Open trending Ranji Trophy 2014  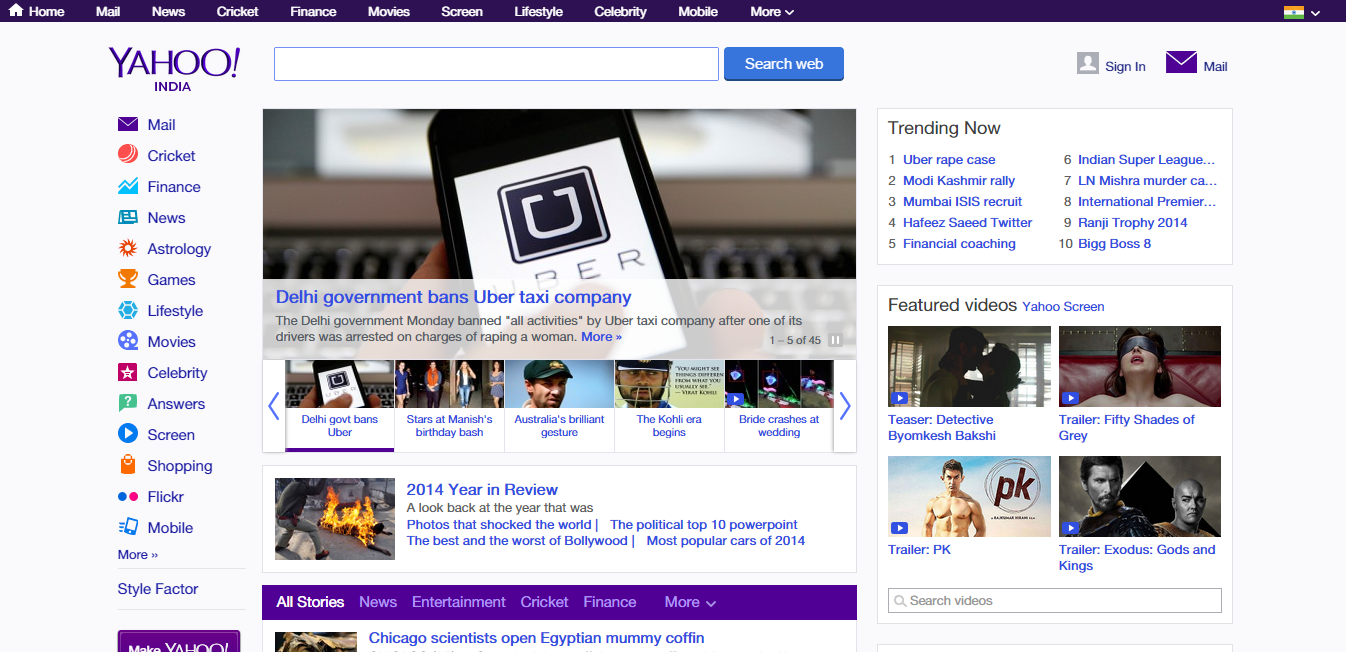point(1133,222)
